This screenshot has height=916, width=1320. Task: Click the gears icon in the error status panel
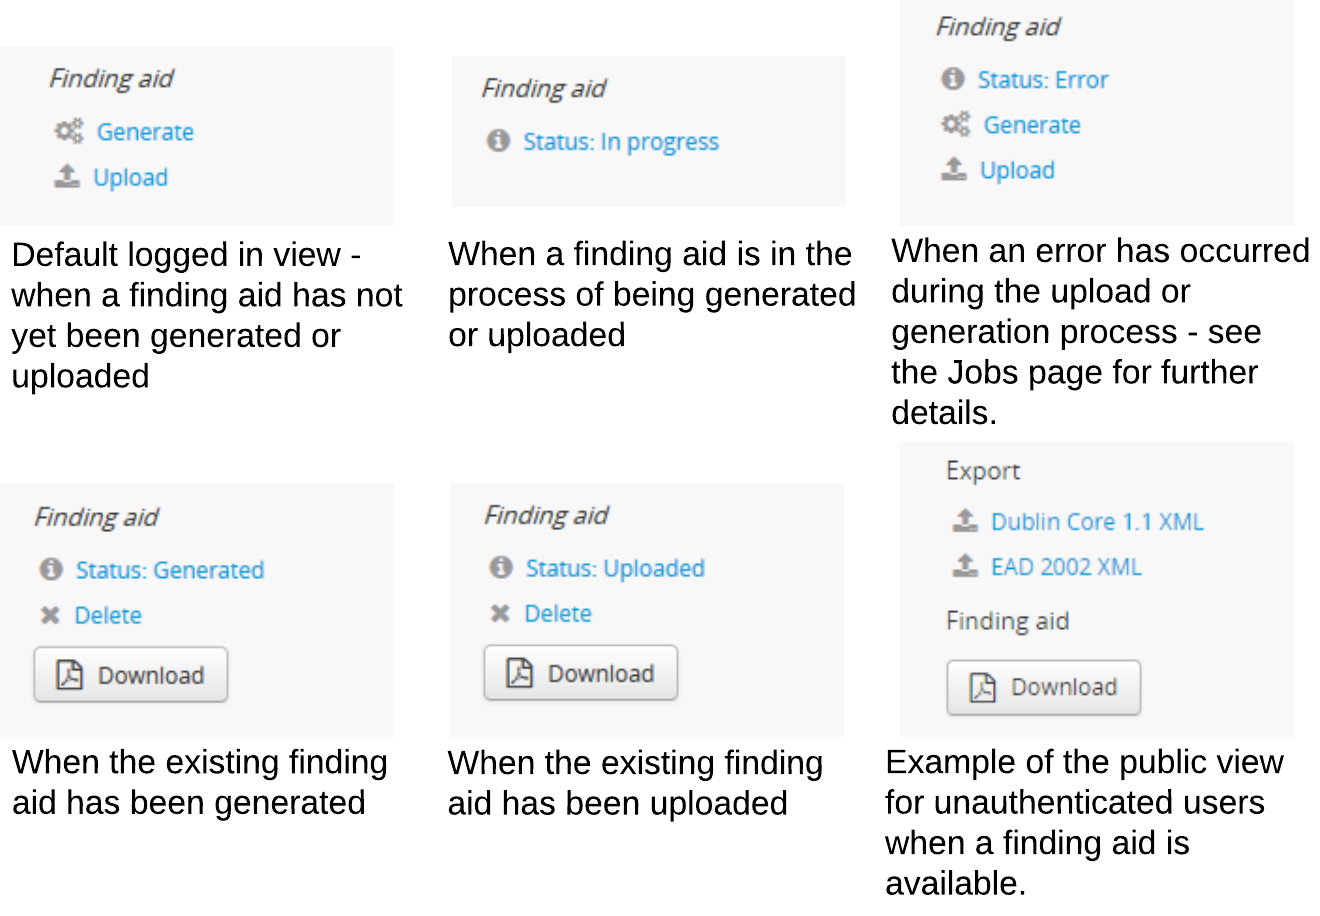click(x=956, y=124)
